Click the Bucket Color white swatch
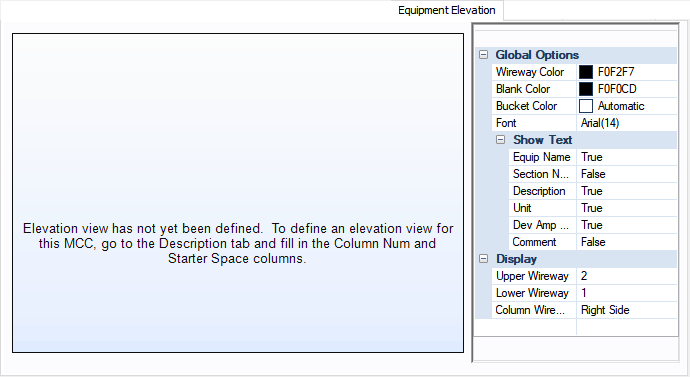This screenshot has width=690, height=377. tap(586, 106)
